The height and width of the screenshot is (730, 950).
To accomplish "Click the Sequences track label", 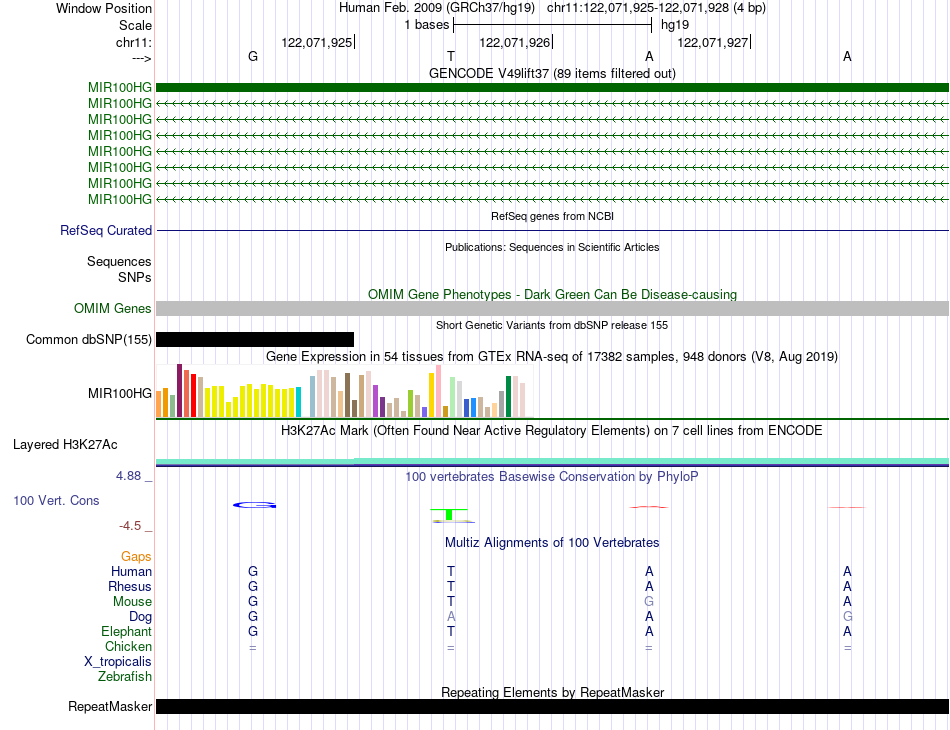I will (x=119, y=261).
